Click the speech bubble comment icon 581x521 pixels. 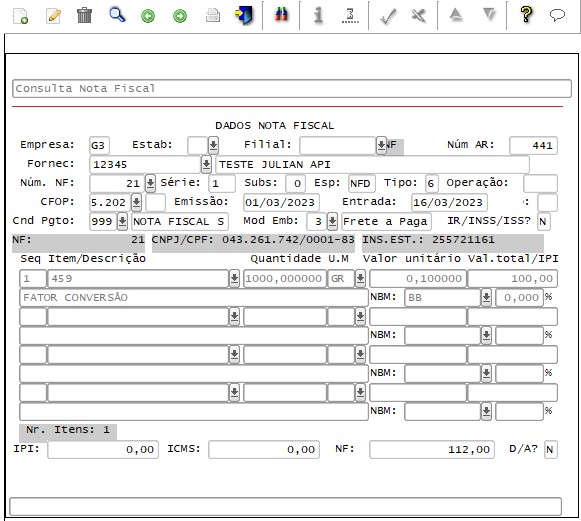557,15
